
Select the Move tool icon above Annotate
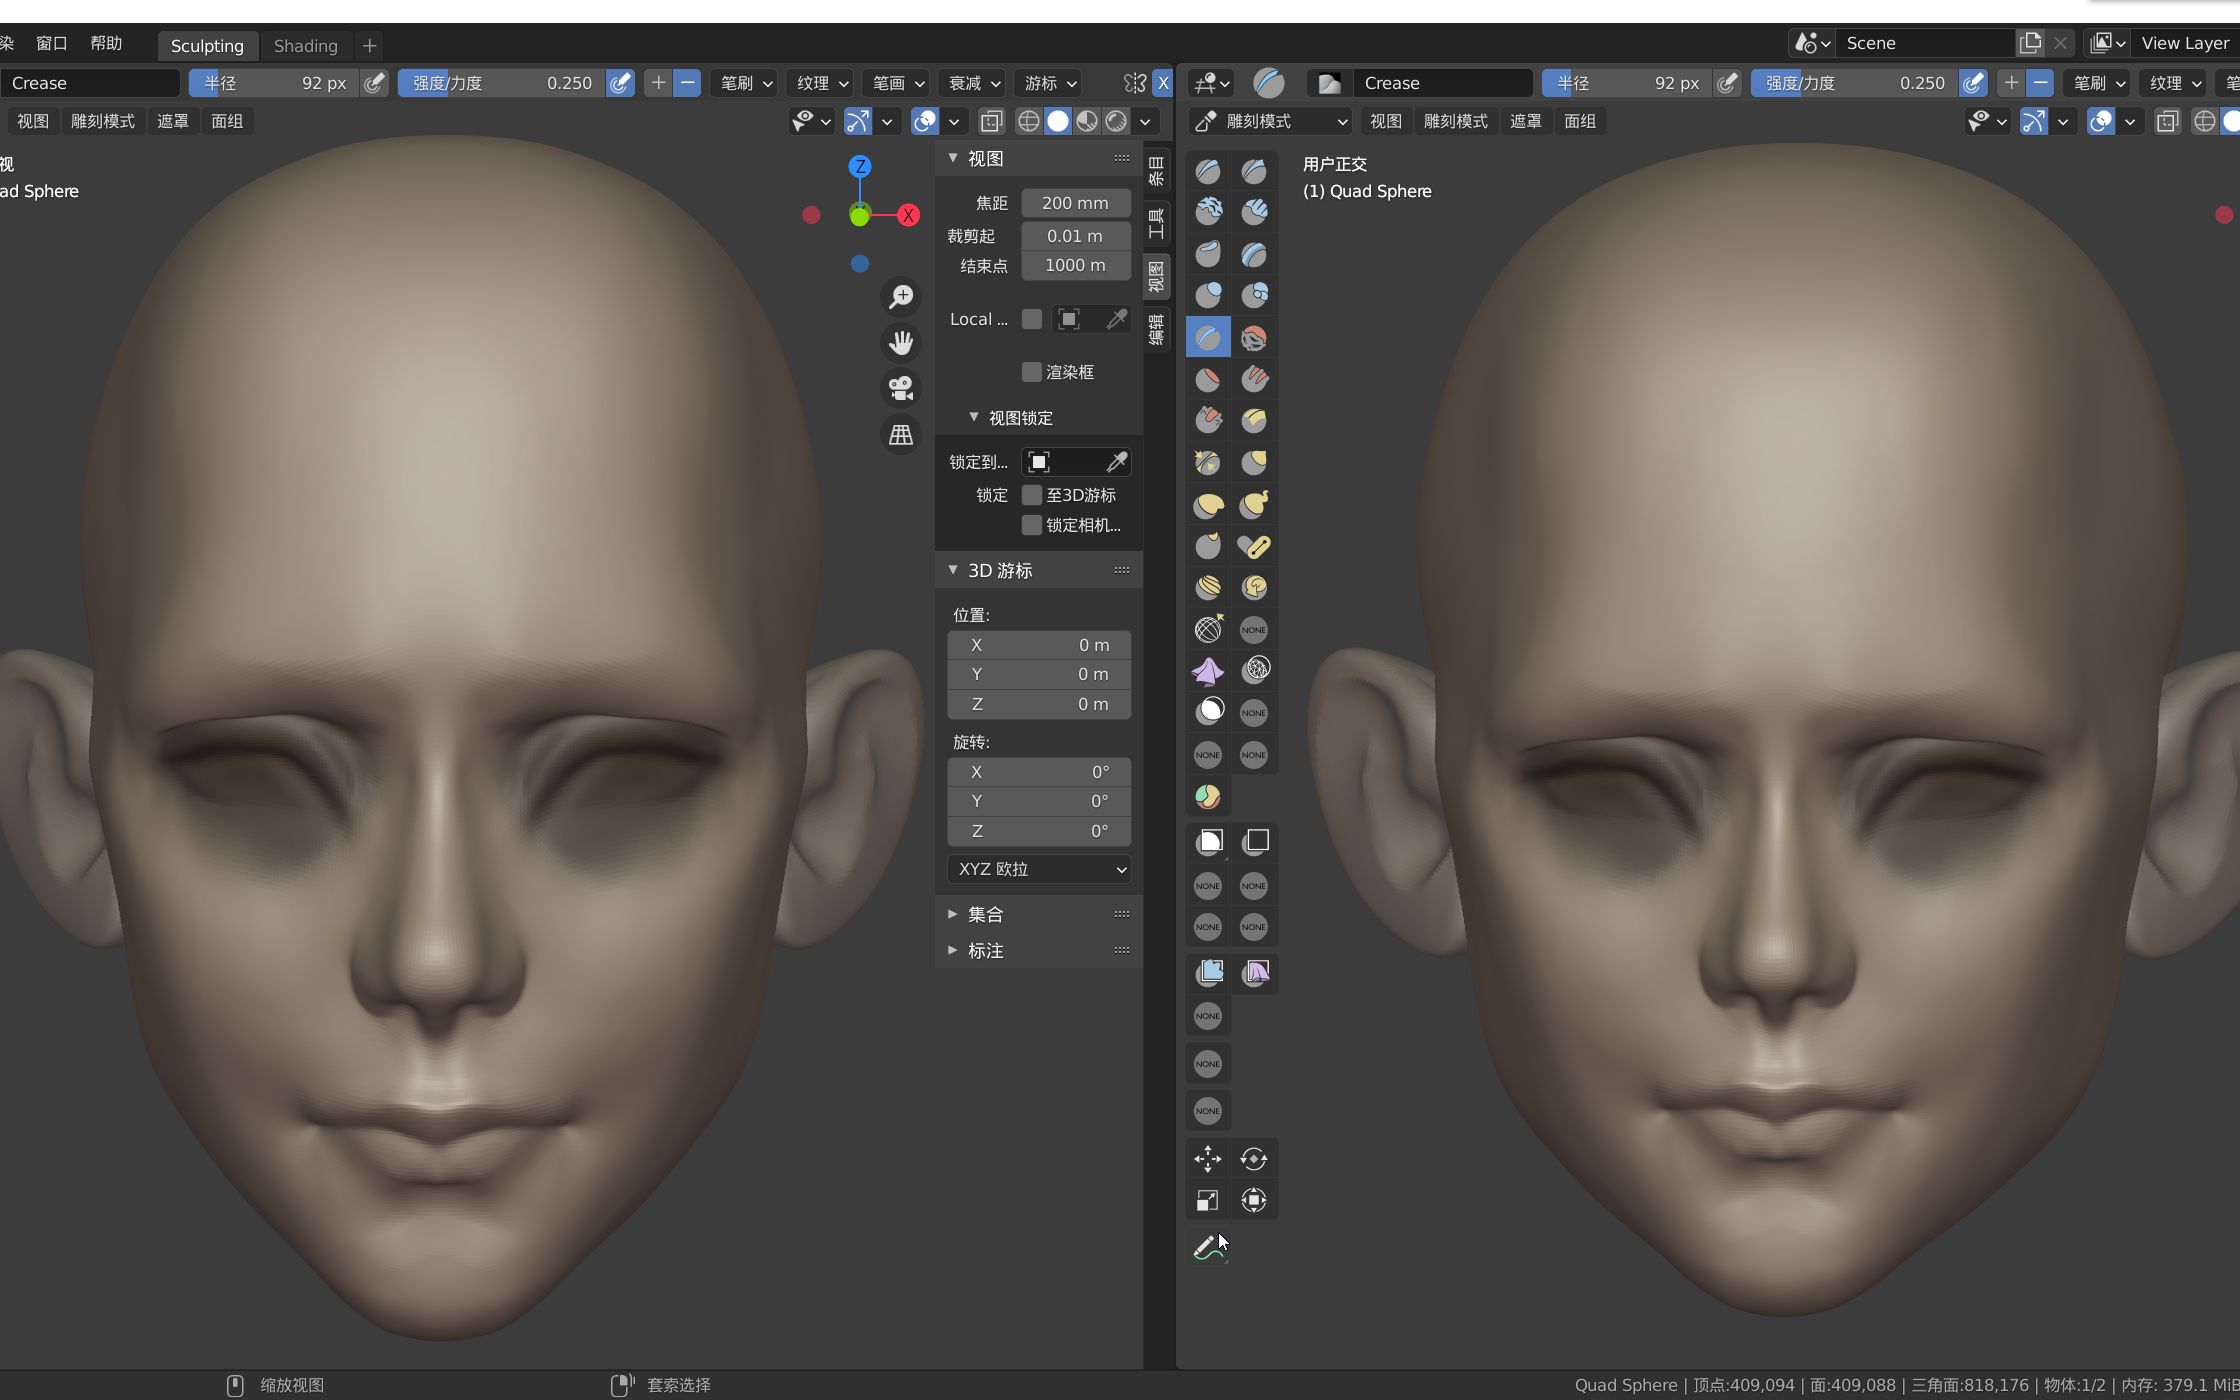click(1207, 1159)
